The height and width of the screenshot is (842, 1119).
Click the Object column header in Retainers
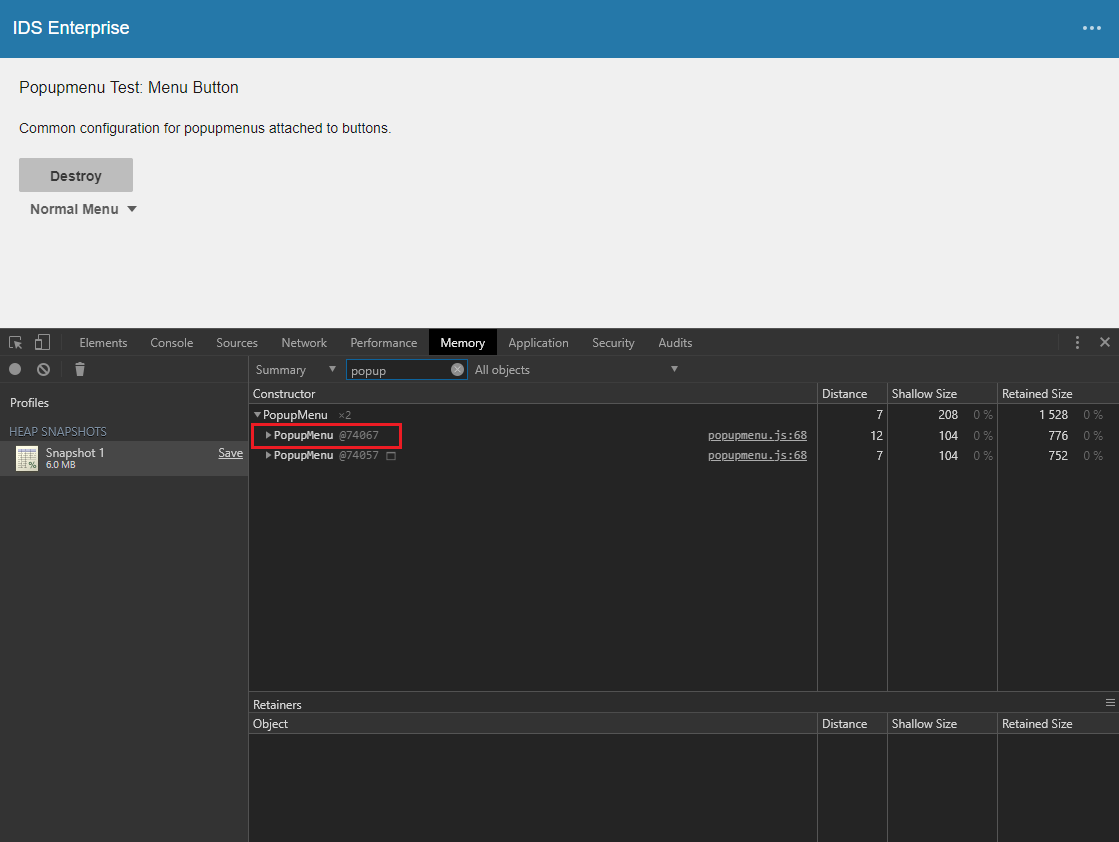(x=532, y=724)
